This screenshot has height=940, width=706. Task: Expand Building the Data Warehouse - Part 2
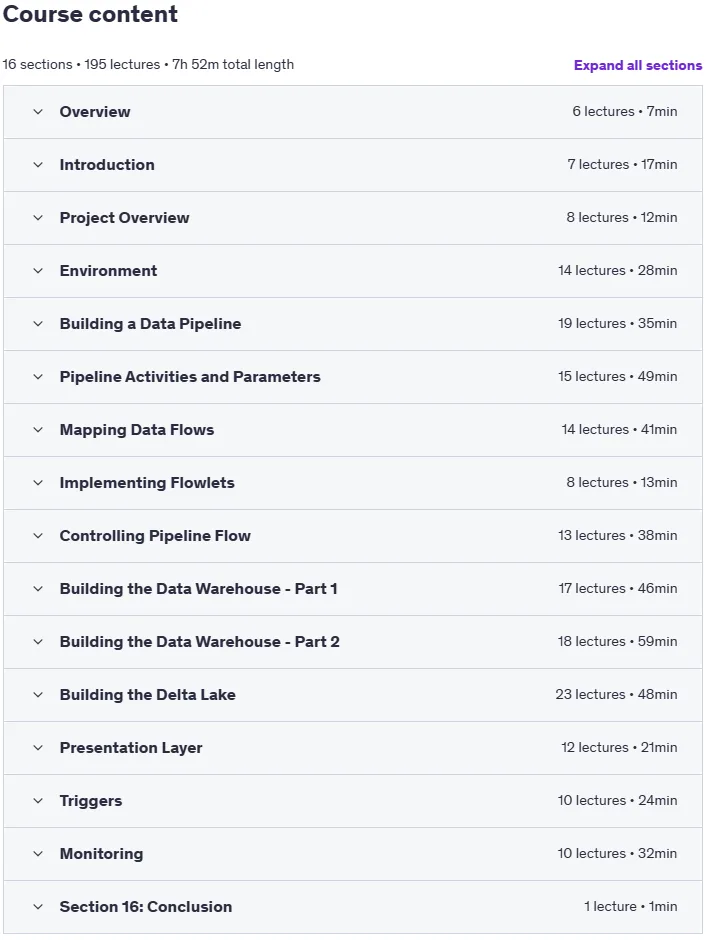click(x=352, y=642)
